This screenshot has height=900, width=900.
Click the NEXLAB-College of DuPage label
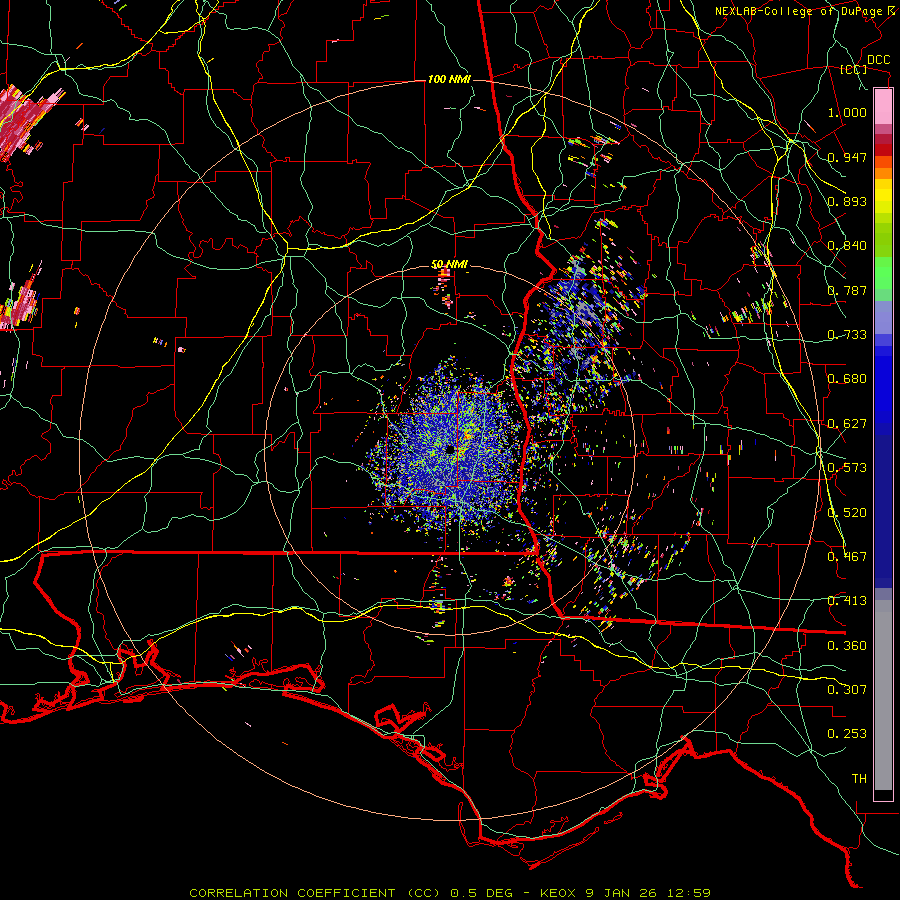click(x=798, y=11)
